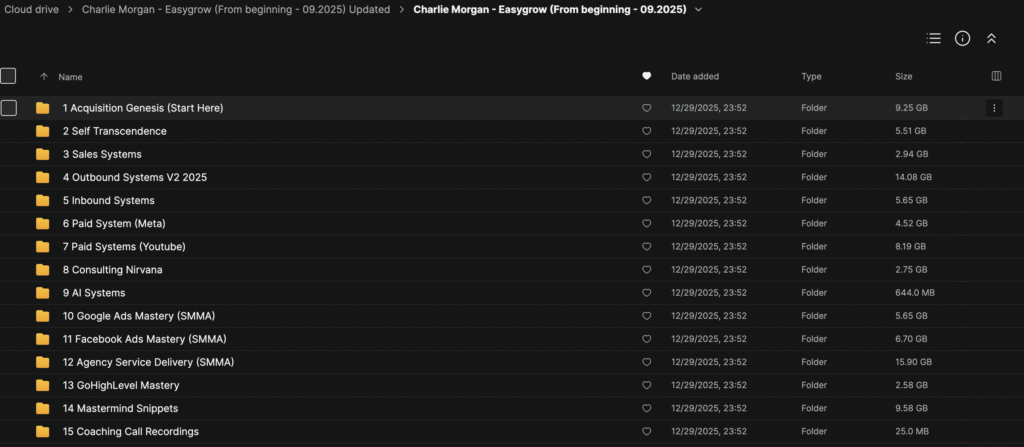
Task: Click the GoHighLevel Mastery folder icon
Action: point(42,385)
